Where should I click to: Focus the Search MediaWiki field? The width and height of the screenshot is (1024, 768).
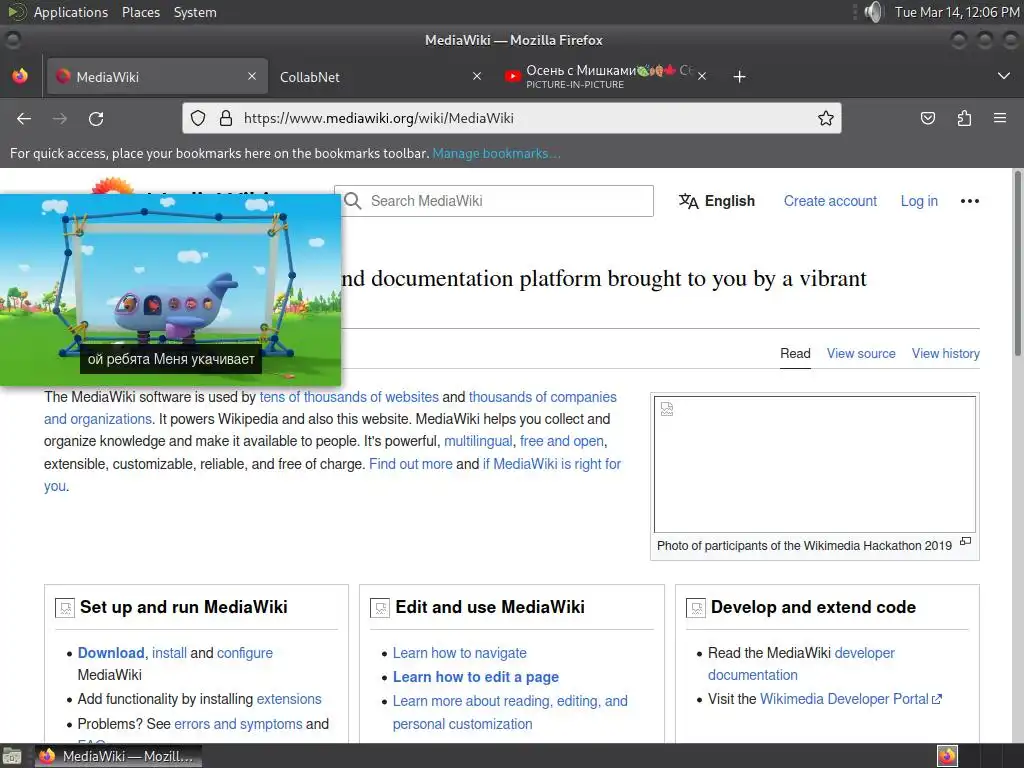coord(494,201)
